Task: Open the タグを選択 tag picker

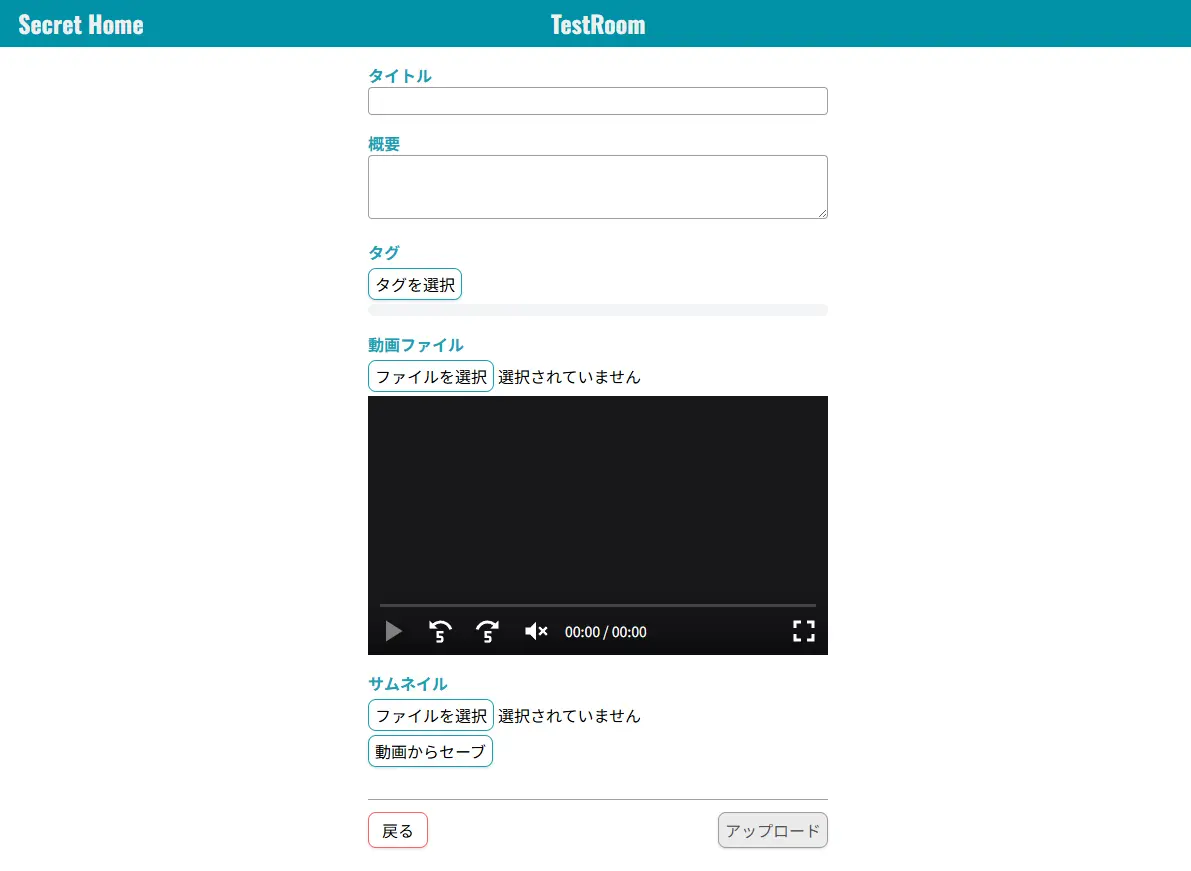Action: [414, 284]
